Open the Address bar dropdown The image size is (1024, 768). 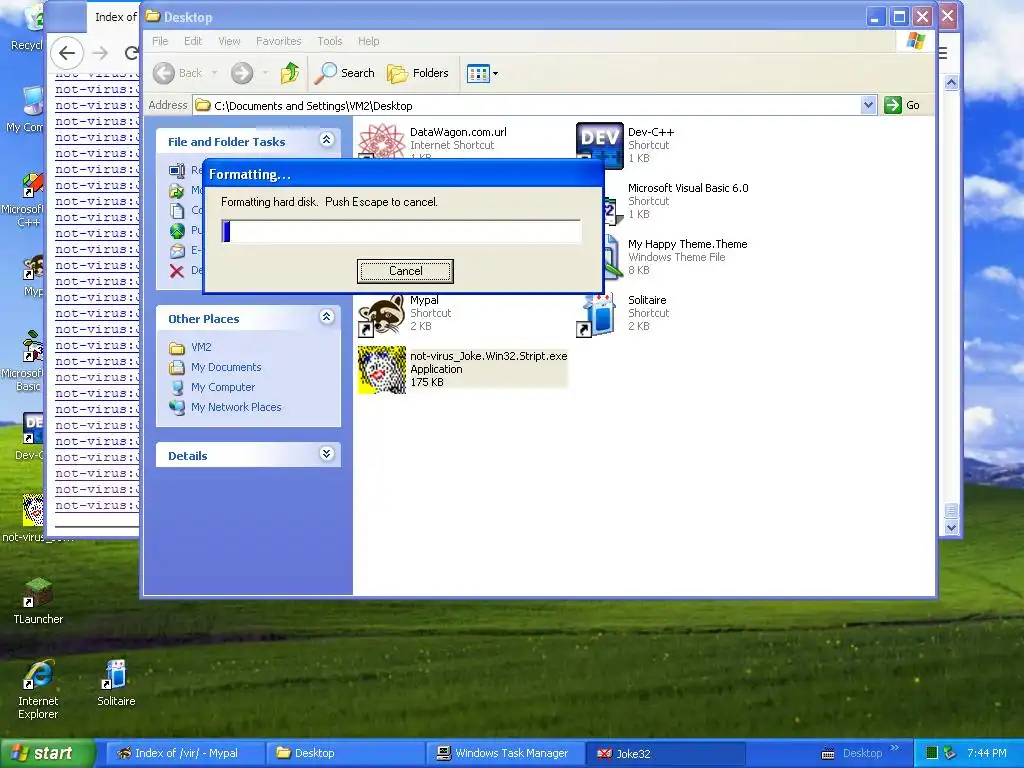tap(868, 105)
